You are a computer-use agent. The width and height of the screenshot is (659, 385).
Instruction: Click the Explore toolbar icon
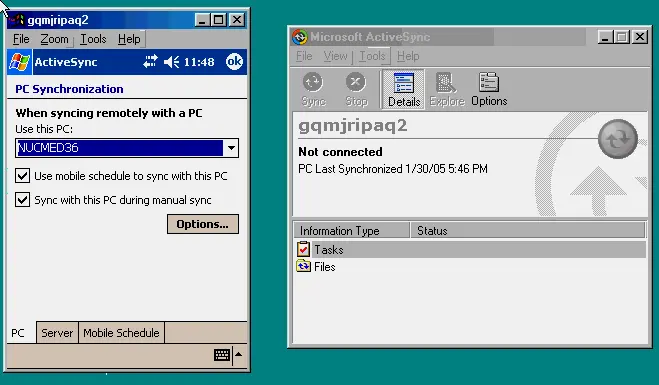click(x=446, y=90)
